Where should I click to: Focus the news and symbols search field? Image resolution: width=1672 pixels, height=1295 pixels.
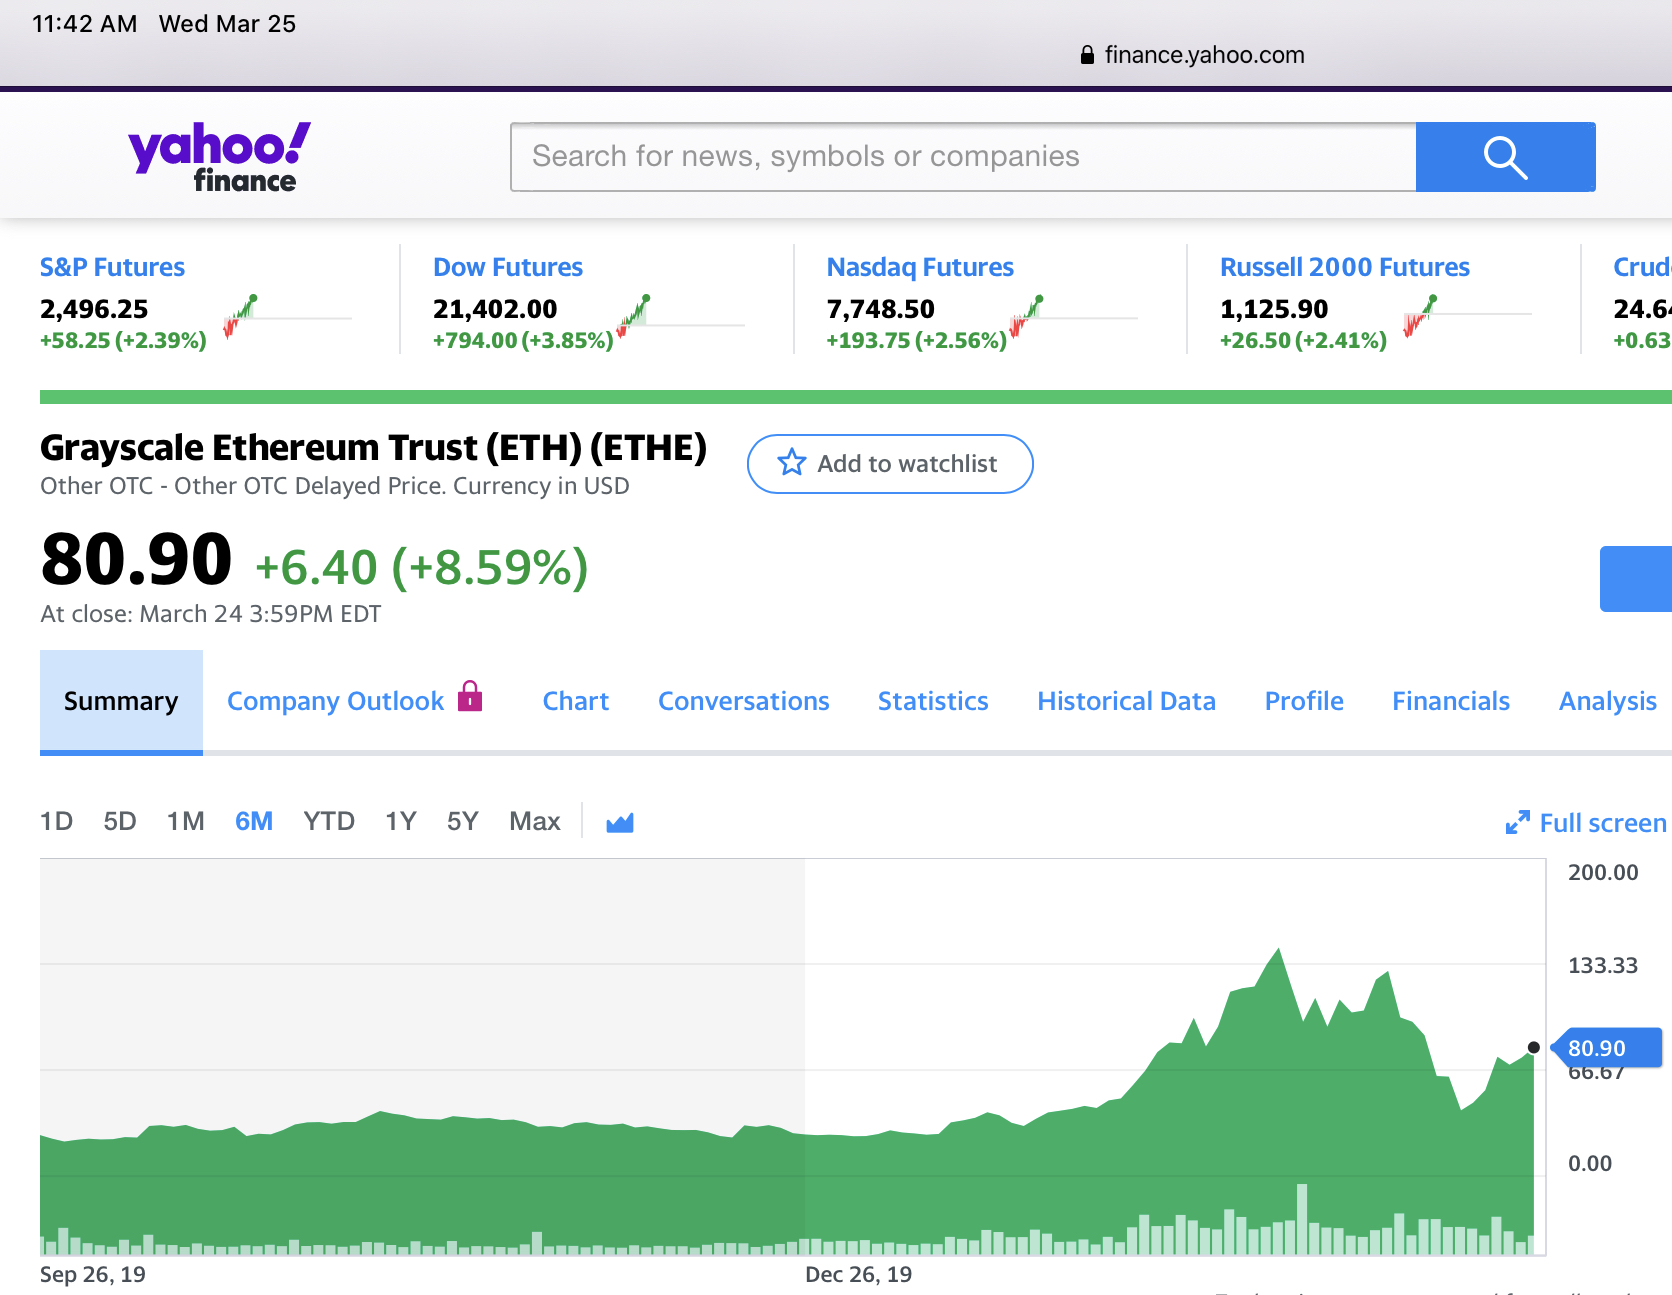pos(962,157)
